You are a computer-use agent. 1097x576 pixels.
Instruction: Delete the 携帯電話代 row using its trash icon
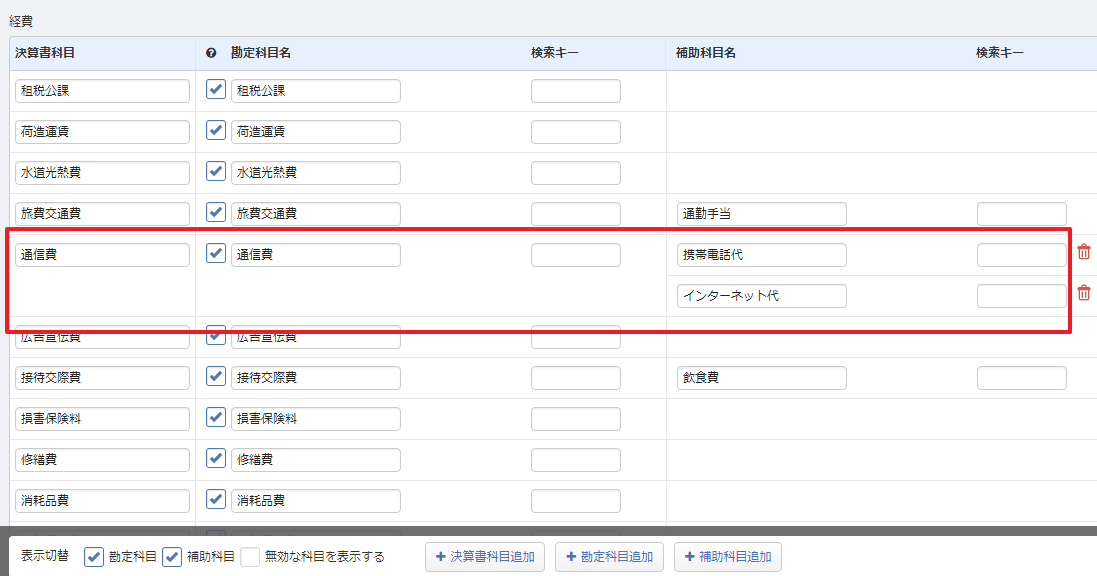pos(1083,253)
